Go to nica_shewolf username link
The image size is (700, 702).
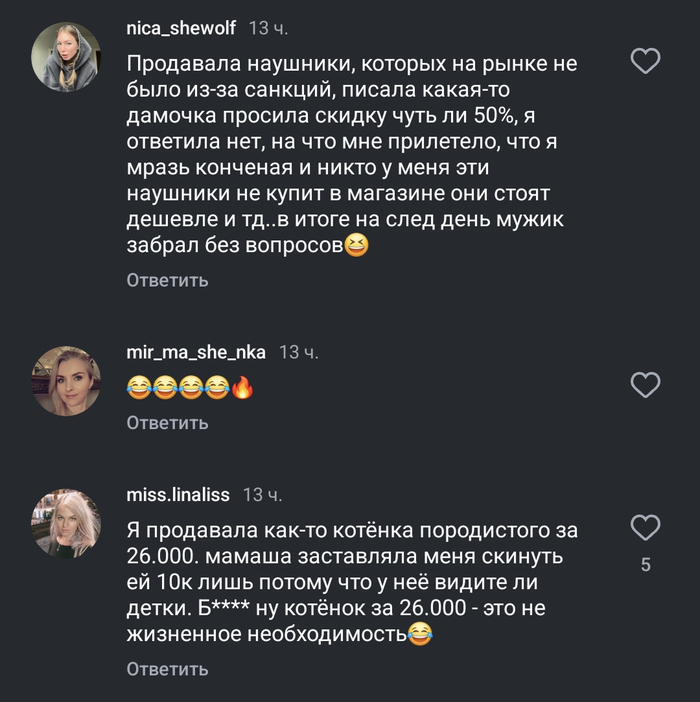pyautogui.click(x=181, y=27)
